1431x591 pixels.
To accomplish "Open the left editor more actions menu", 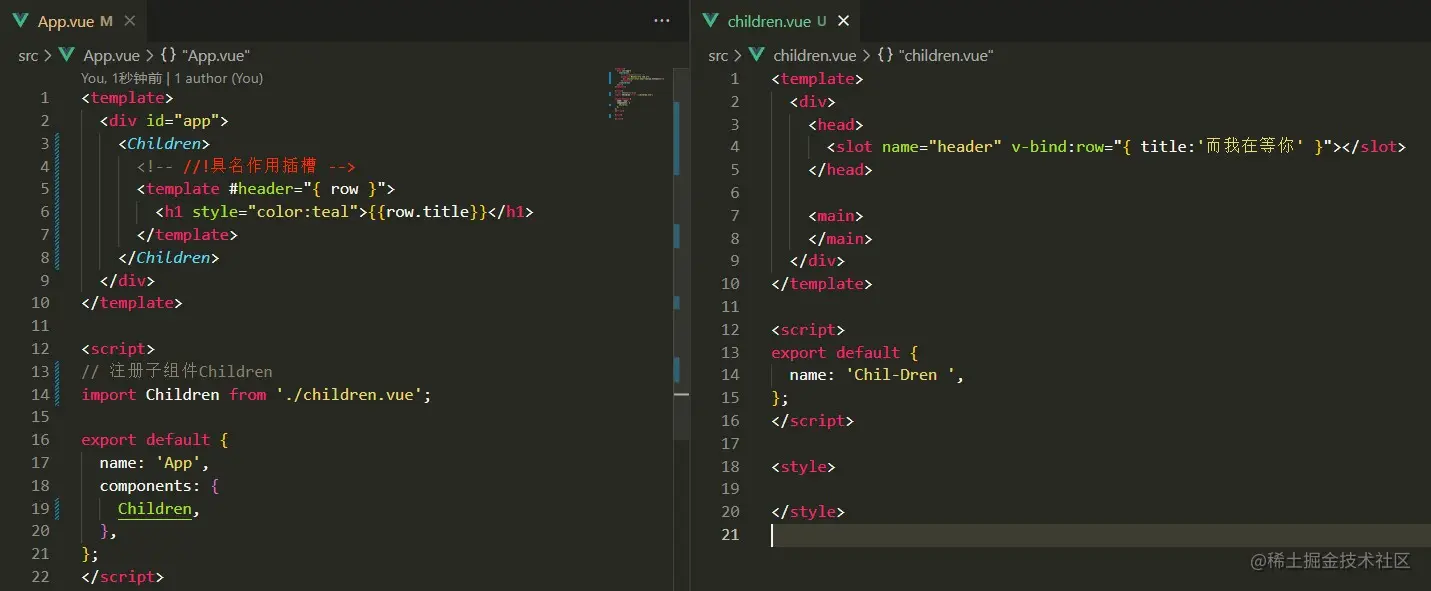I will (662, 21).
